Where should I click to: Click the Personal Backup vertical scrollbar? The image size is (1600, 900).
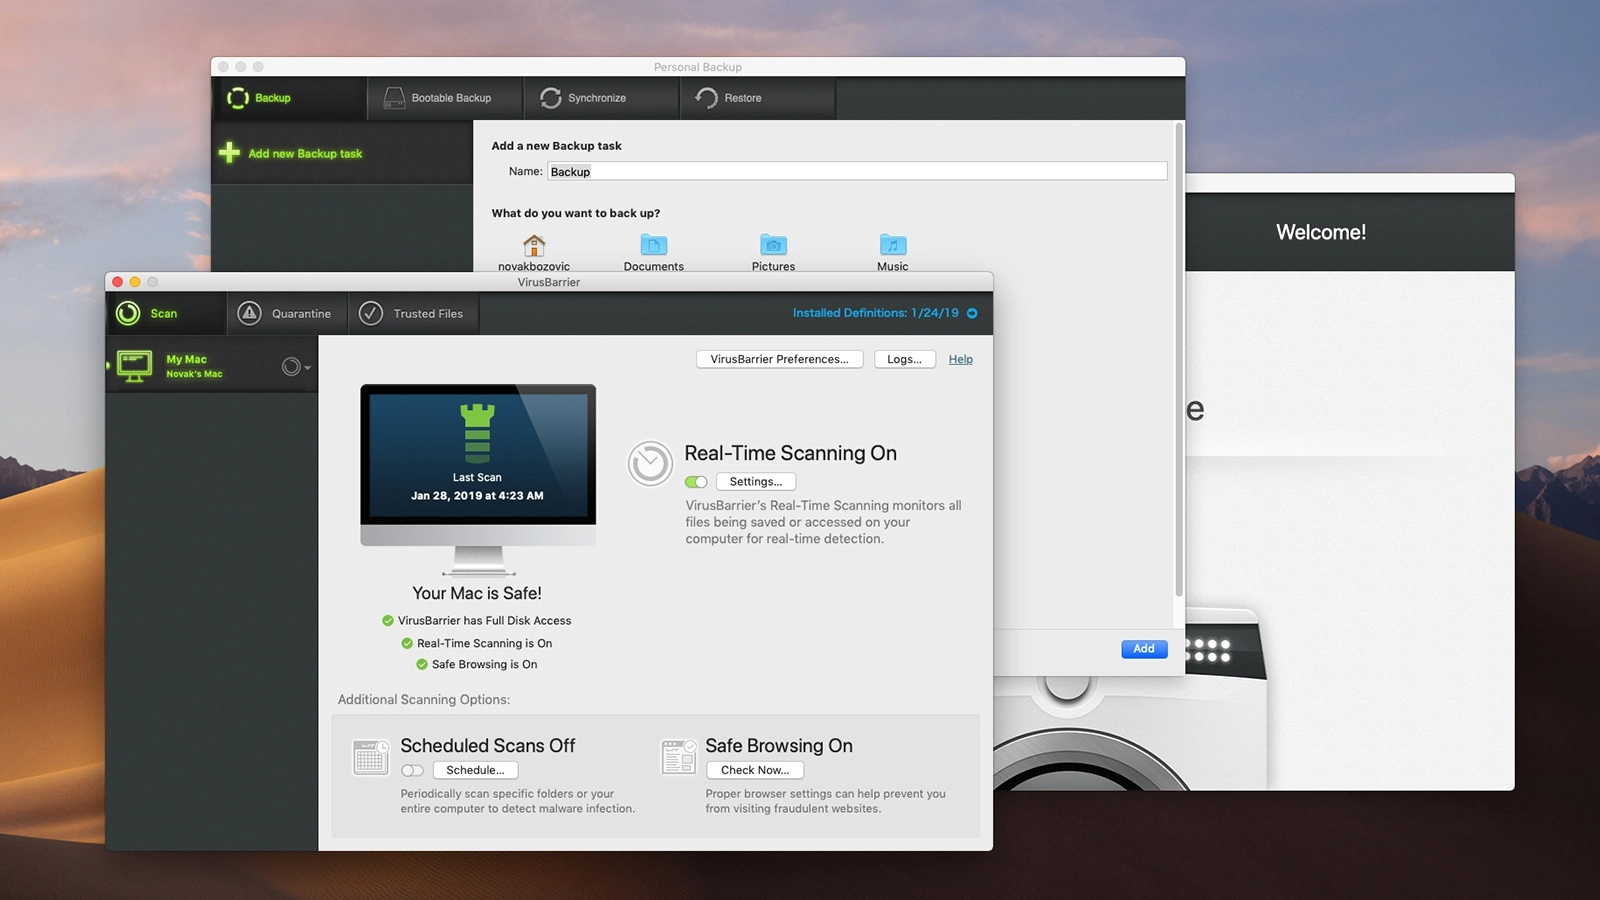tap(1179, 360)
